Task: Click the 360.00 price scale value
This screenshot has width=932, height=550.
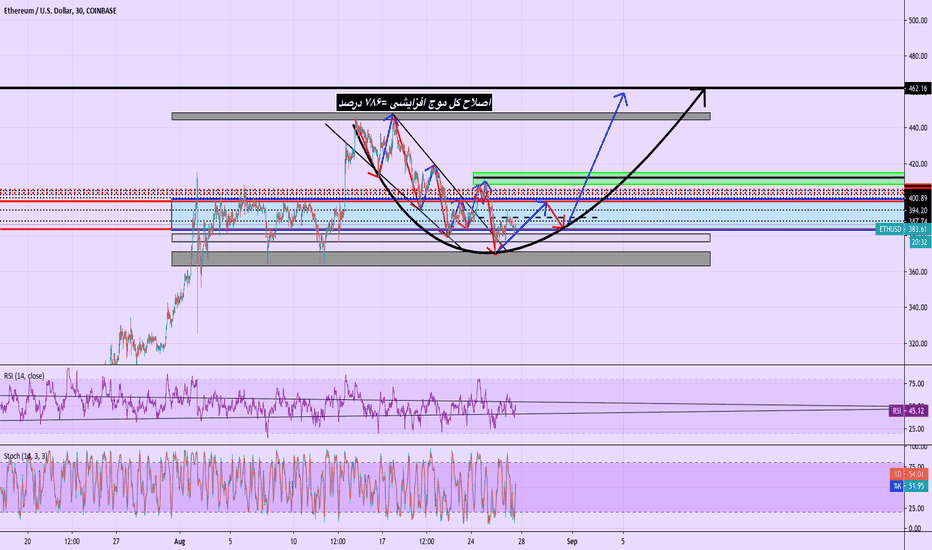Action: pyautogui.click(x=918, y=272)
